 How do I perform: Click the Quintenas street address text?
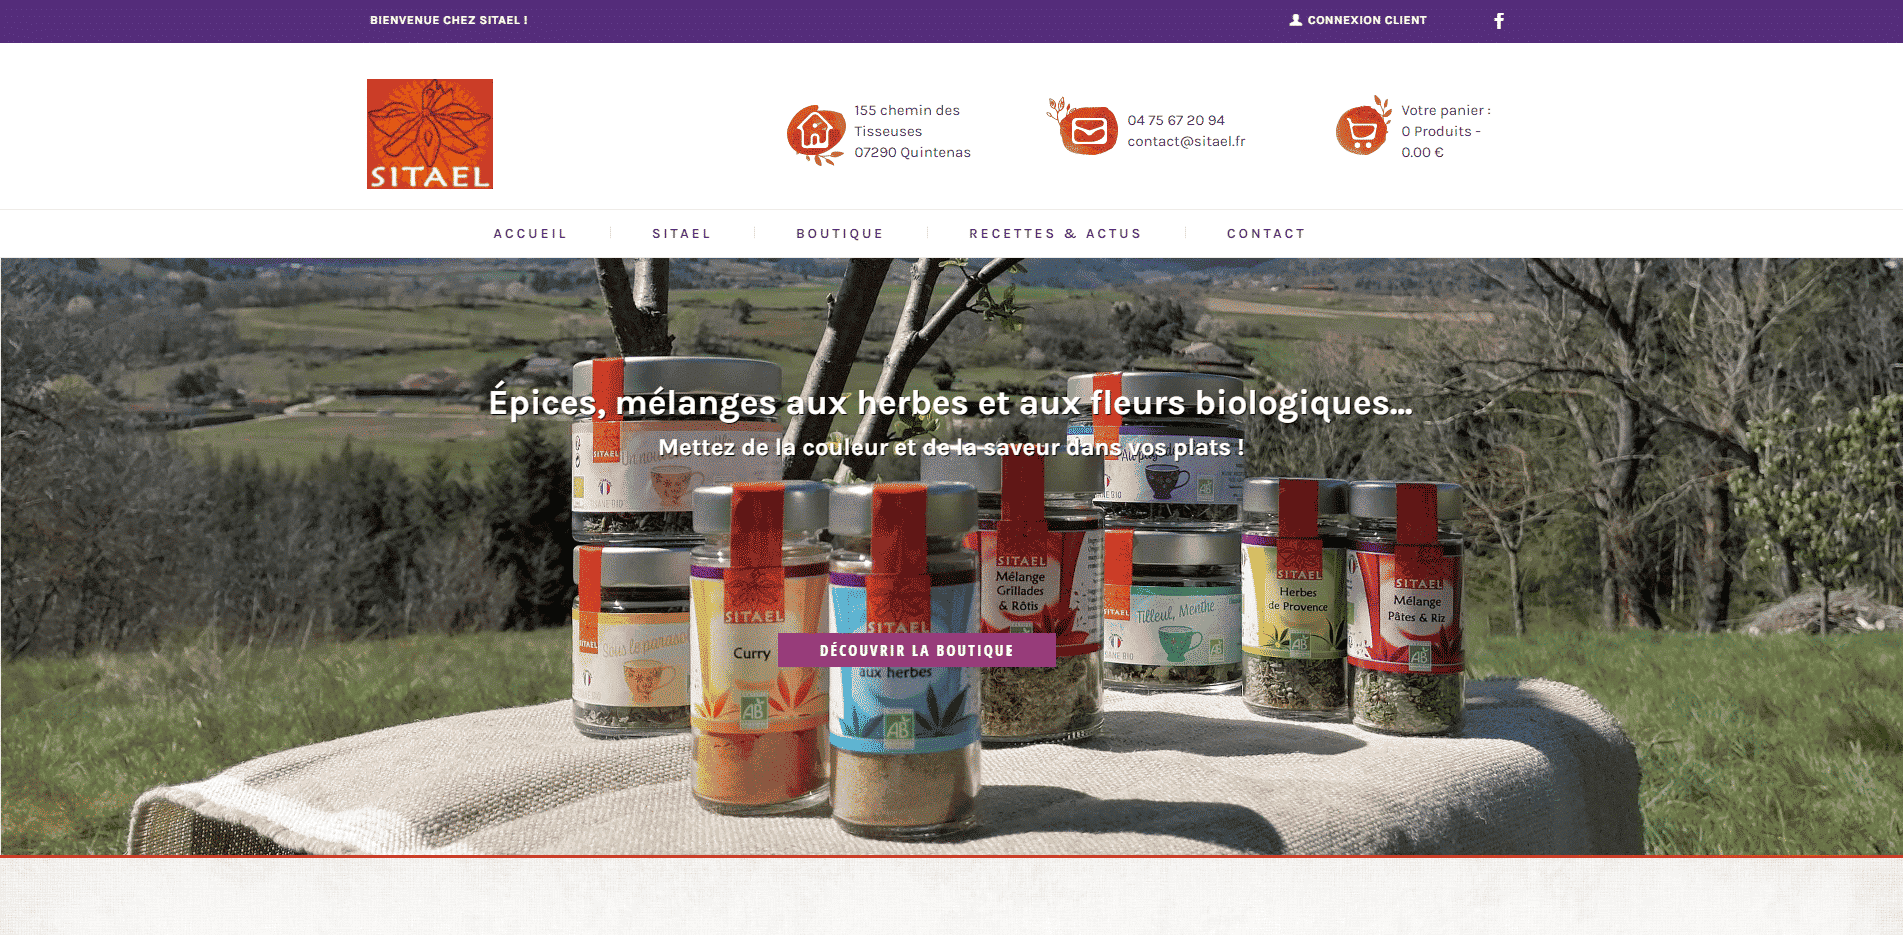(912, 131)
